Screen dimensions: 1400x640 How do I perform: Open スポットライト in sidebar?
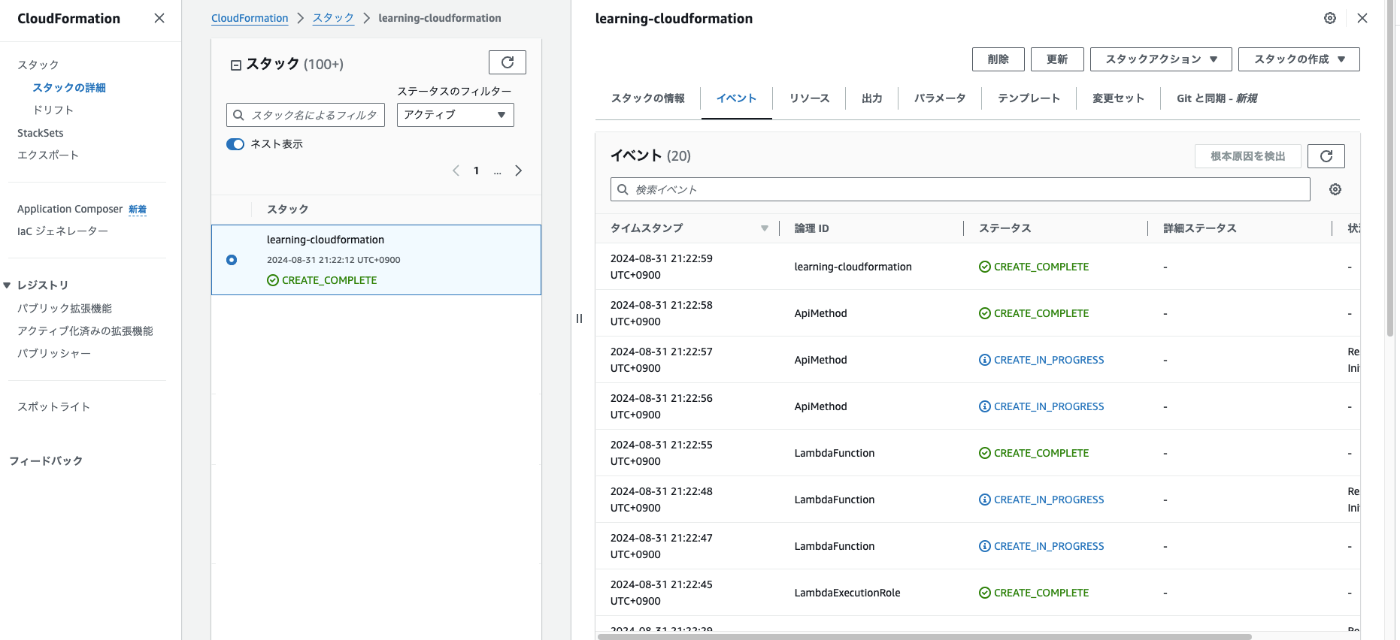coord(54,407)
